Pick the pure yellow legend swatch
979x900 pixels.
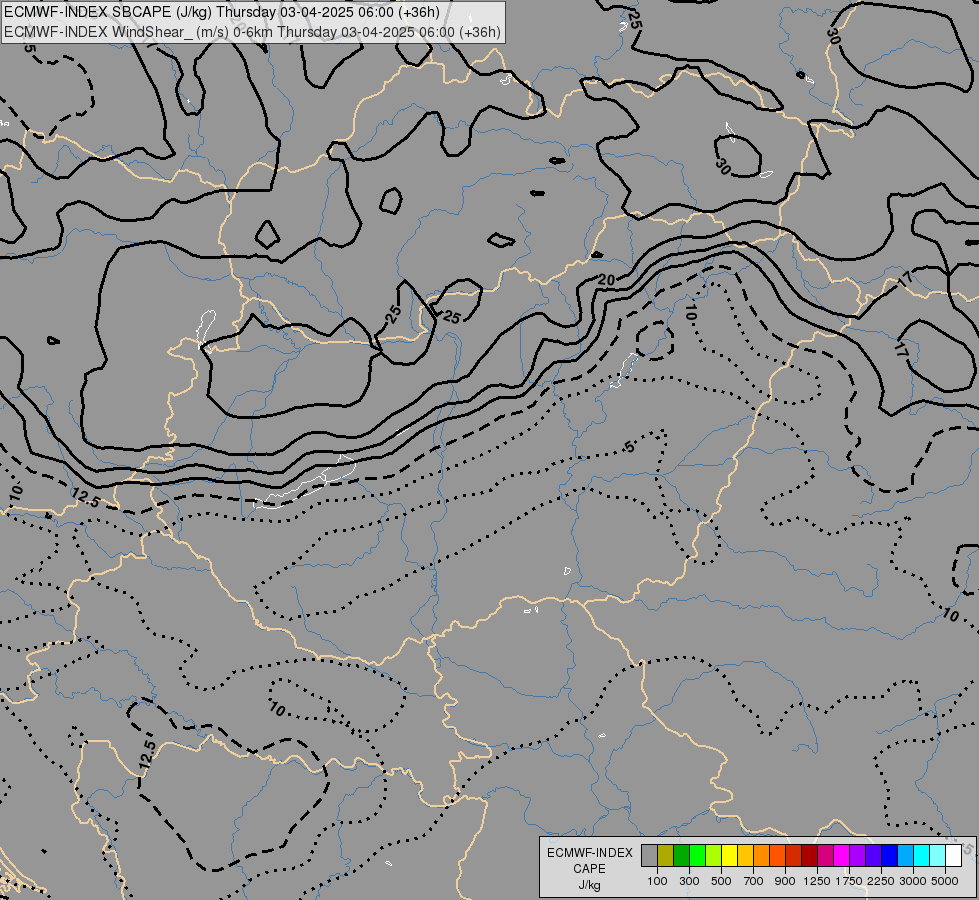click(x=730, y=856)
